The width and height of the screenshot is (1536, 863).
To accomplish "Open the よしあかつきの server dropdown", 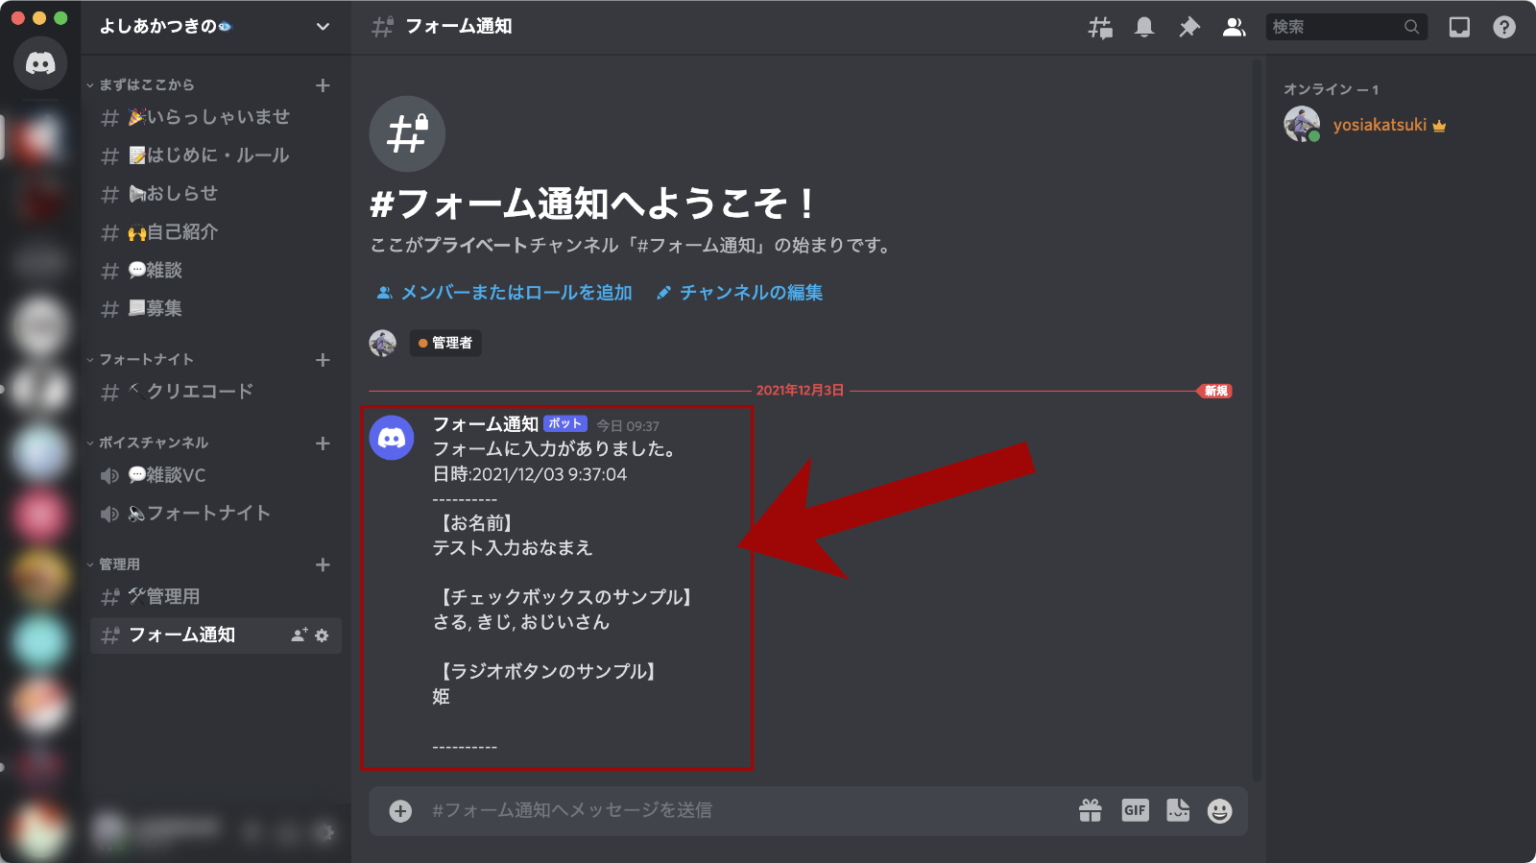I will pyautogui.click(x=322, y=27).
